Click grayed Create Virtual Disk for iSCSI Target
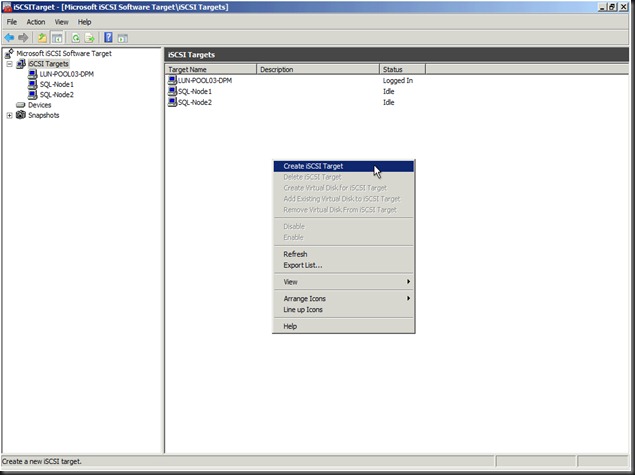This screenshot has width=635, height=475. 344,188
